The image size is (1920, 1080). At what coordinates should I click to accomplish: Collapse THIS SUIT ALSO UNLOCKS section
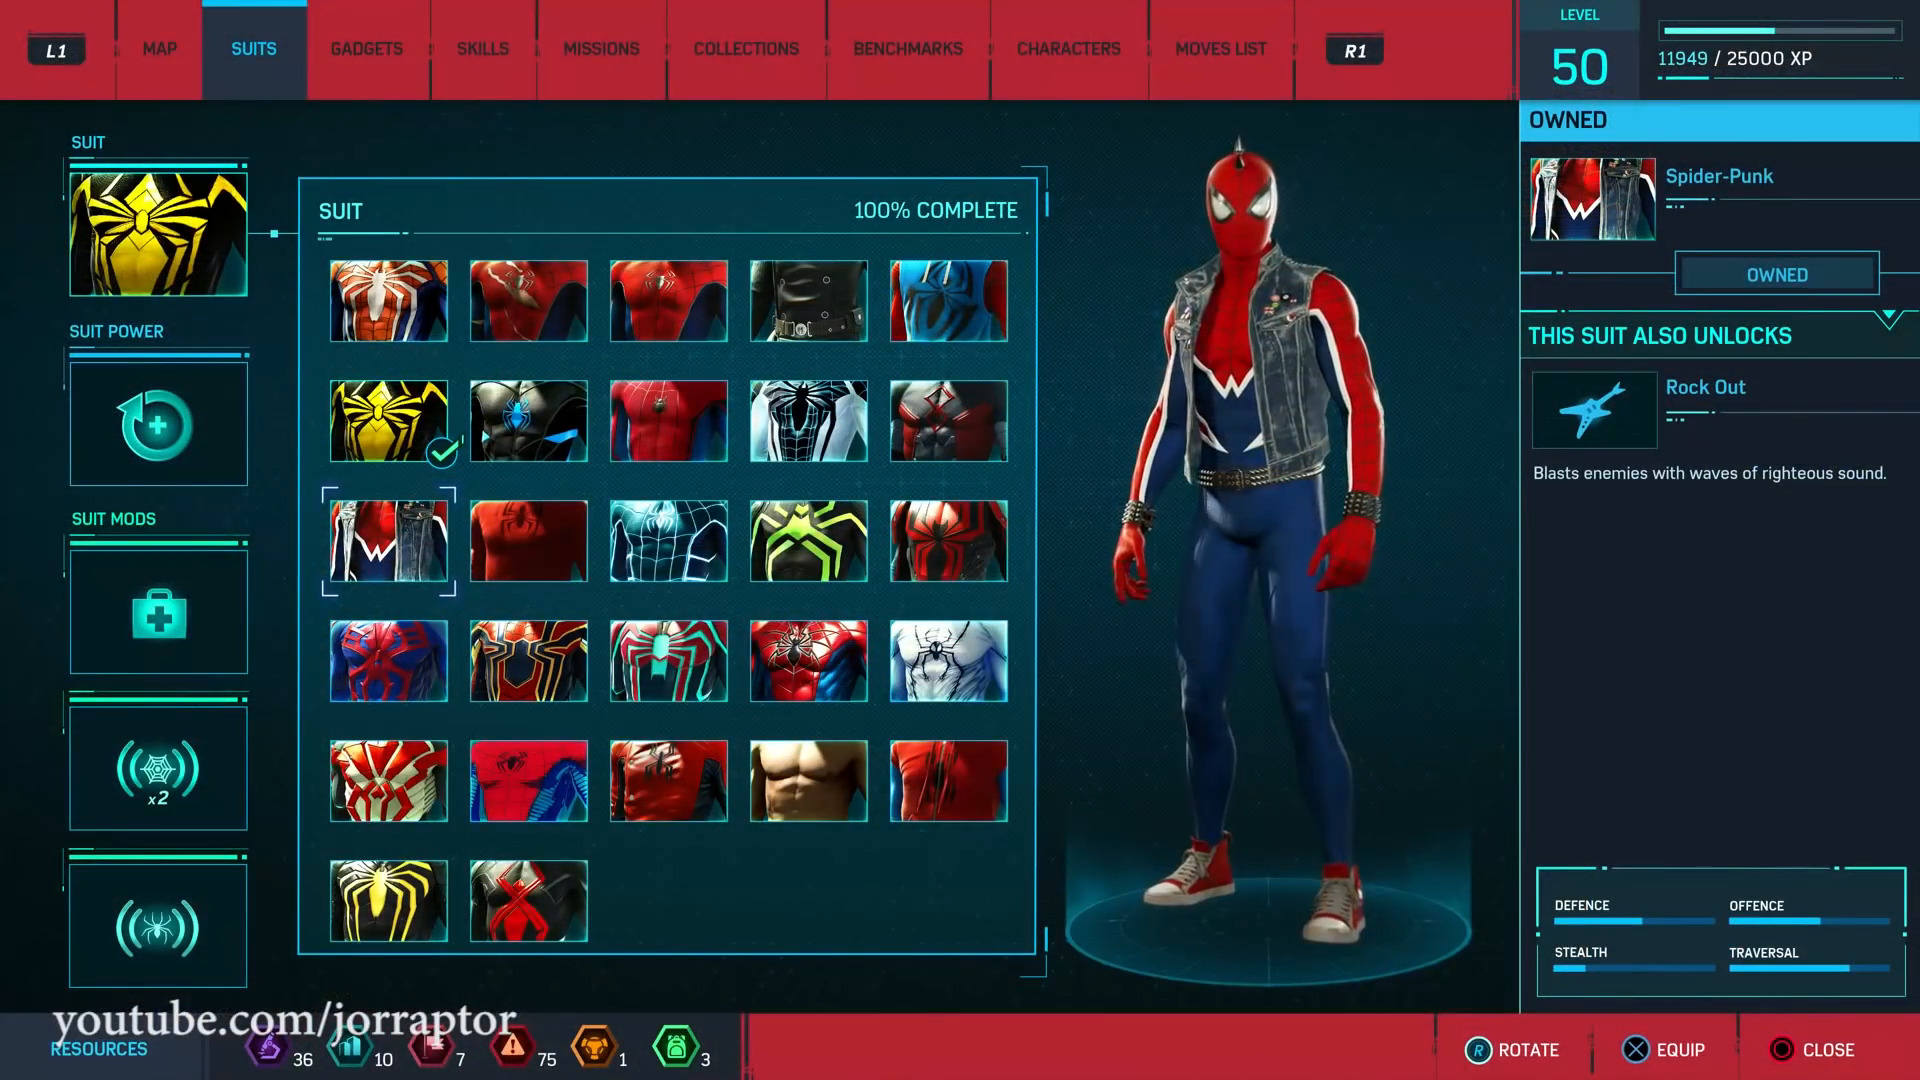point(1889,320)
